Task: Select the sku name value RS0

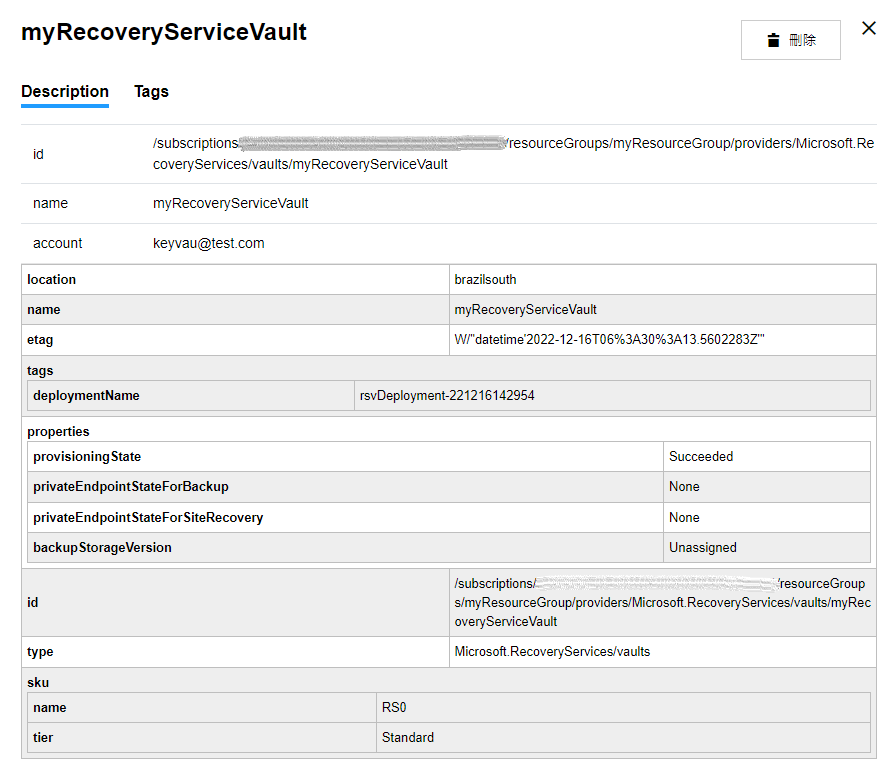Action: point(394,708)
